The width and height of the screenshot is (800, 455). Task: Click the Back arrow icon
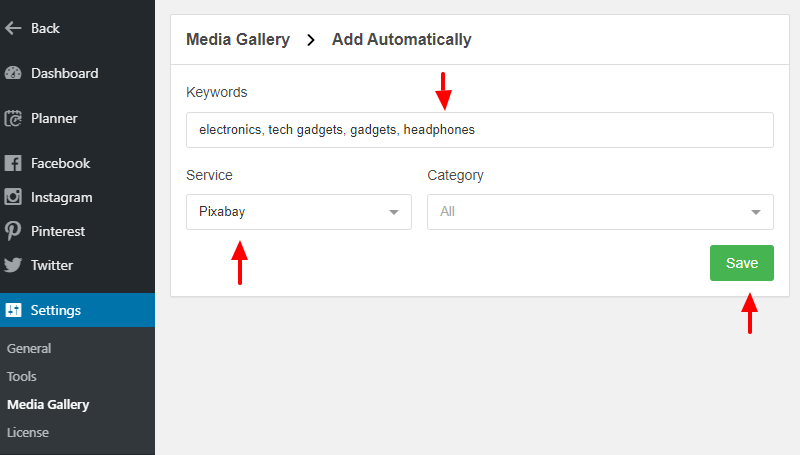click(x=13, y=28)
